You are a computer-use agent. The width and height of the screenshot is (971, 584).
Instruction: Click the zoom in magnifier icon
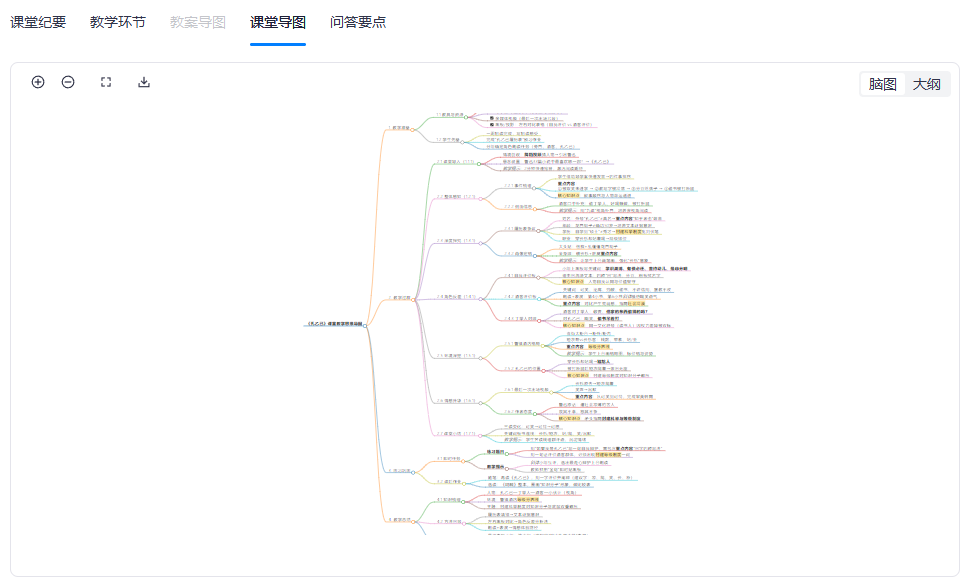(x=38, y=82)
